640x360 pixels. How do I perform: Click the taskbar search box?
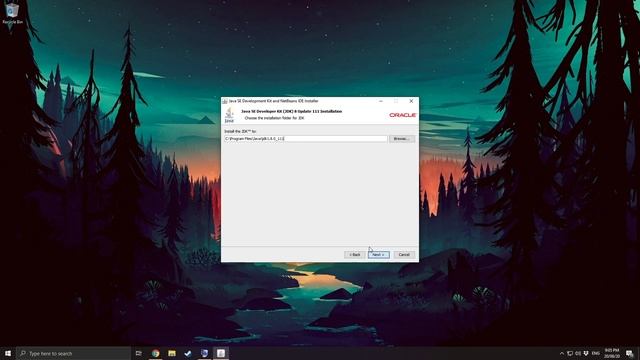point(73,353)
